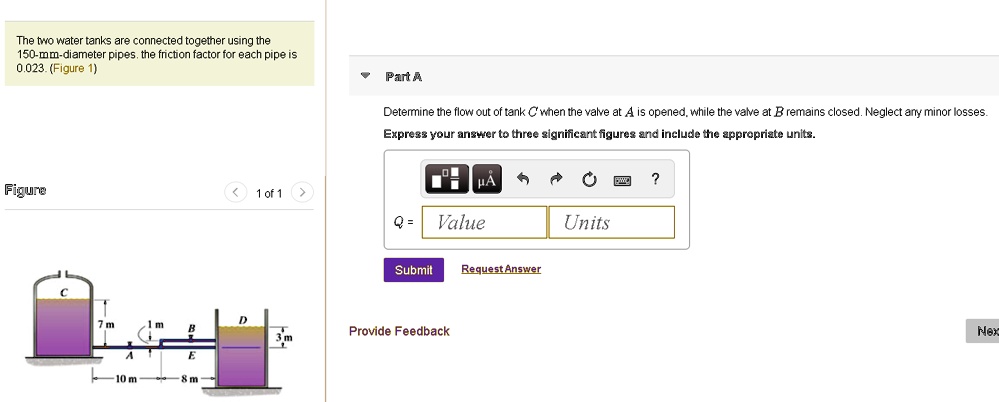Submit the answer
Viewport: 999px width, 402px height.
tap(413, 270)
